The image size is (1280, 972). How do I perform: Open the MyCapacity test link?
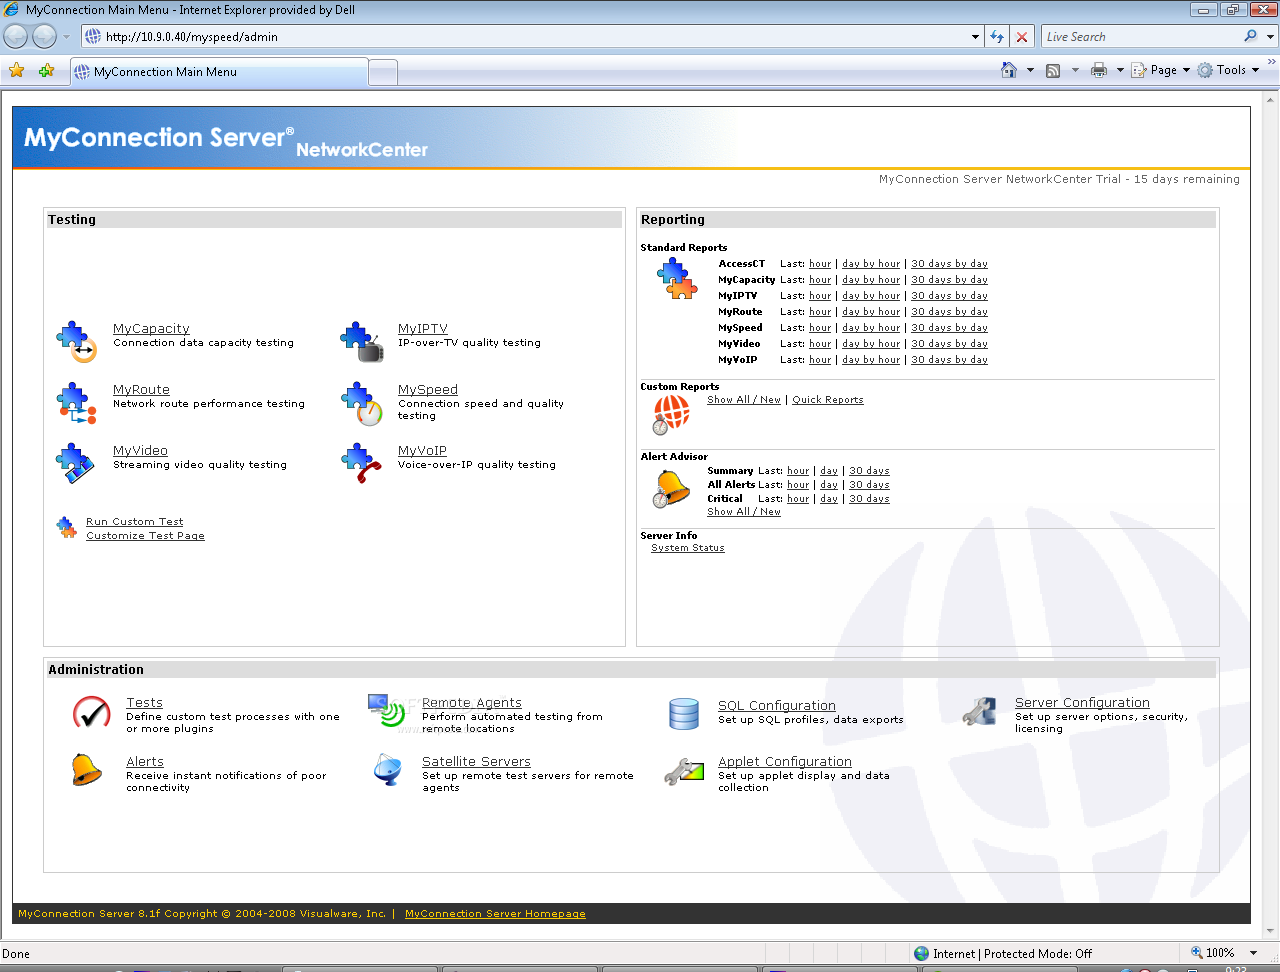coord(151,328)
